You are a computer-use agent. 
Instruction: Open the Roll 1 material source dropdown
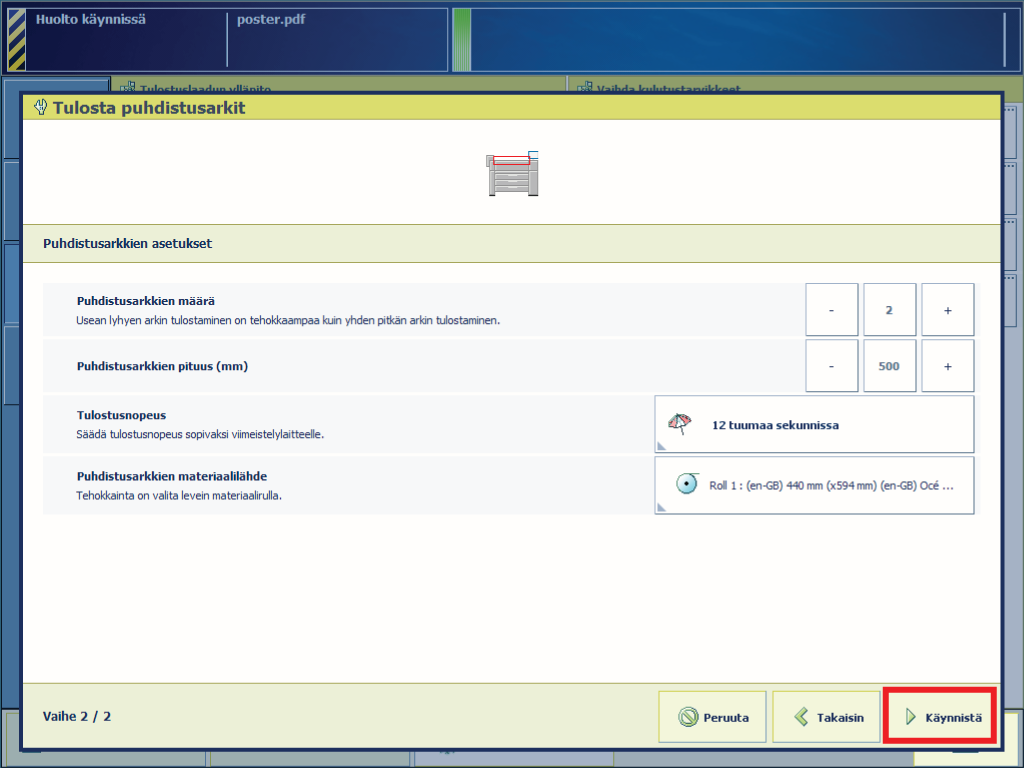(814, 485)
